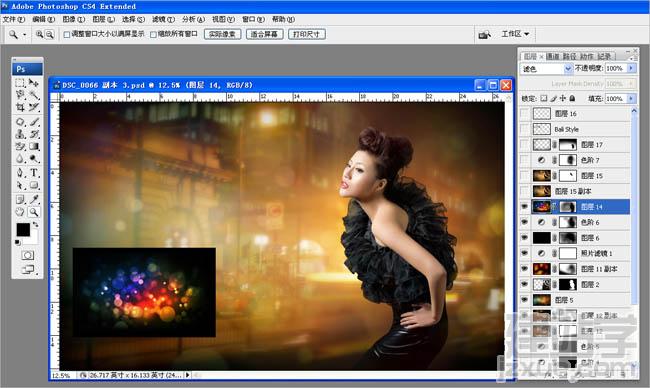
Task: Show the Bali Style layer
Action: 525,129
